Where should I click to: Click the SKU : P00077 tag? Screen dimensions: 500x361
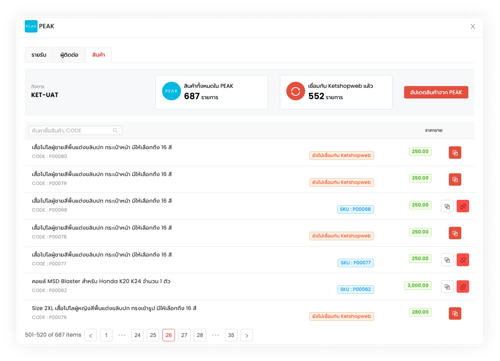point(355,263)
